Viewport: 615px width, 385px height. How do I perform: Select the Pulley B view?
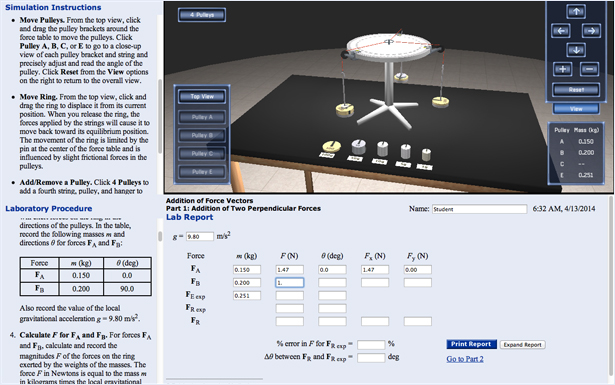[x=202, y=135]
